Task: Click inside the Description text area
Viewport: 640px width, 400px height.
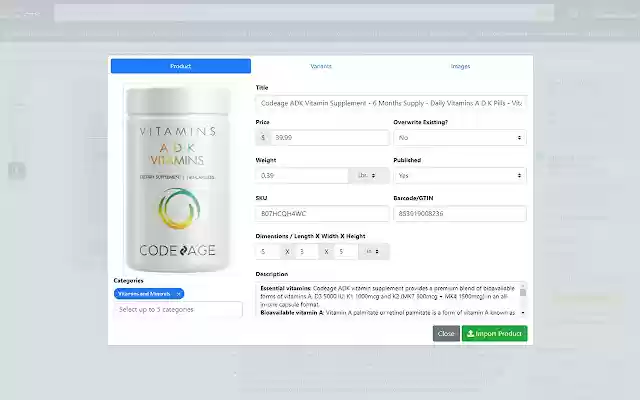Action: pyautogui.click(x=387, y=300)
